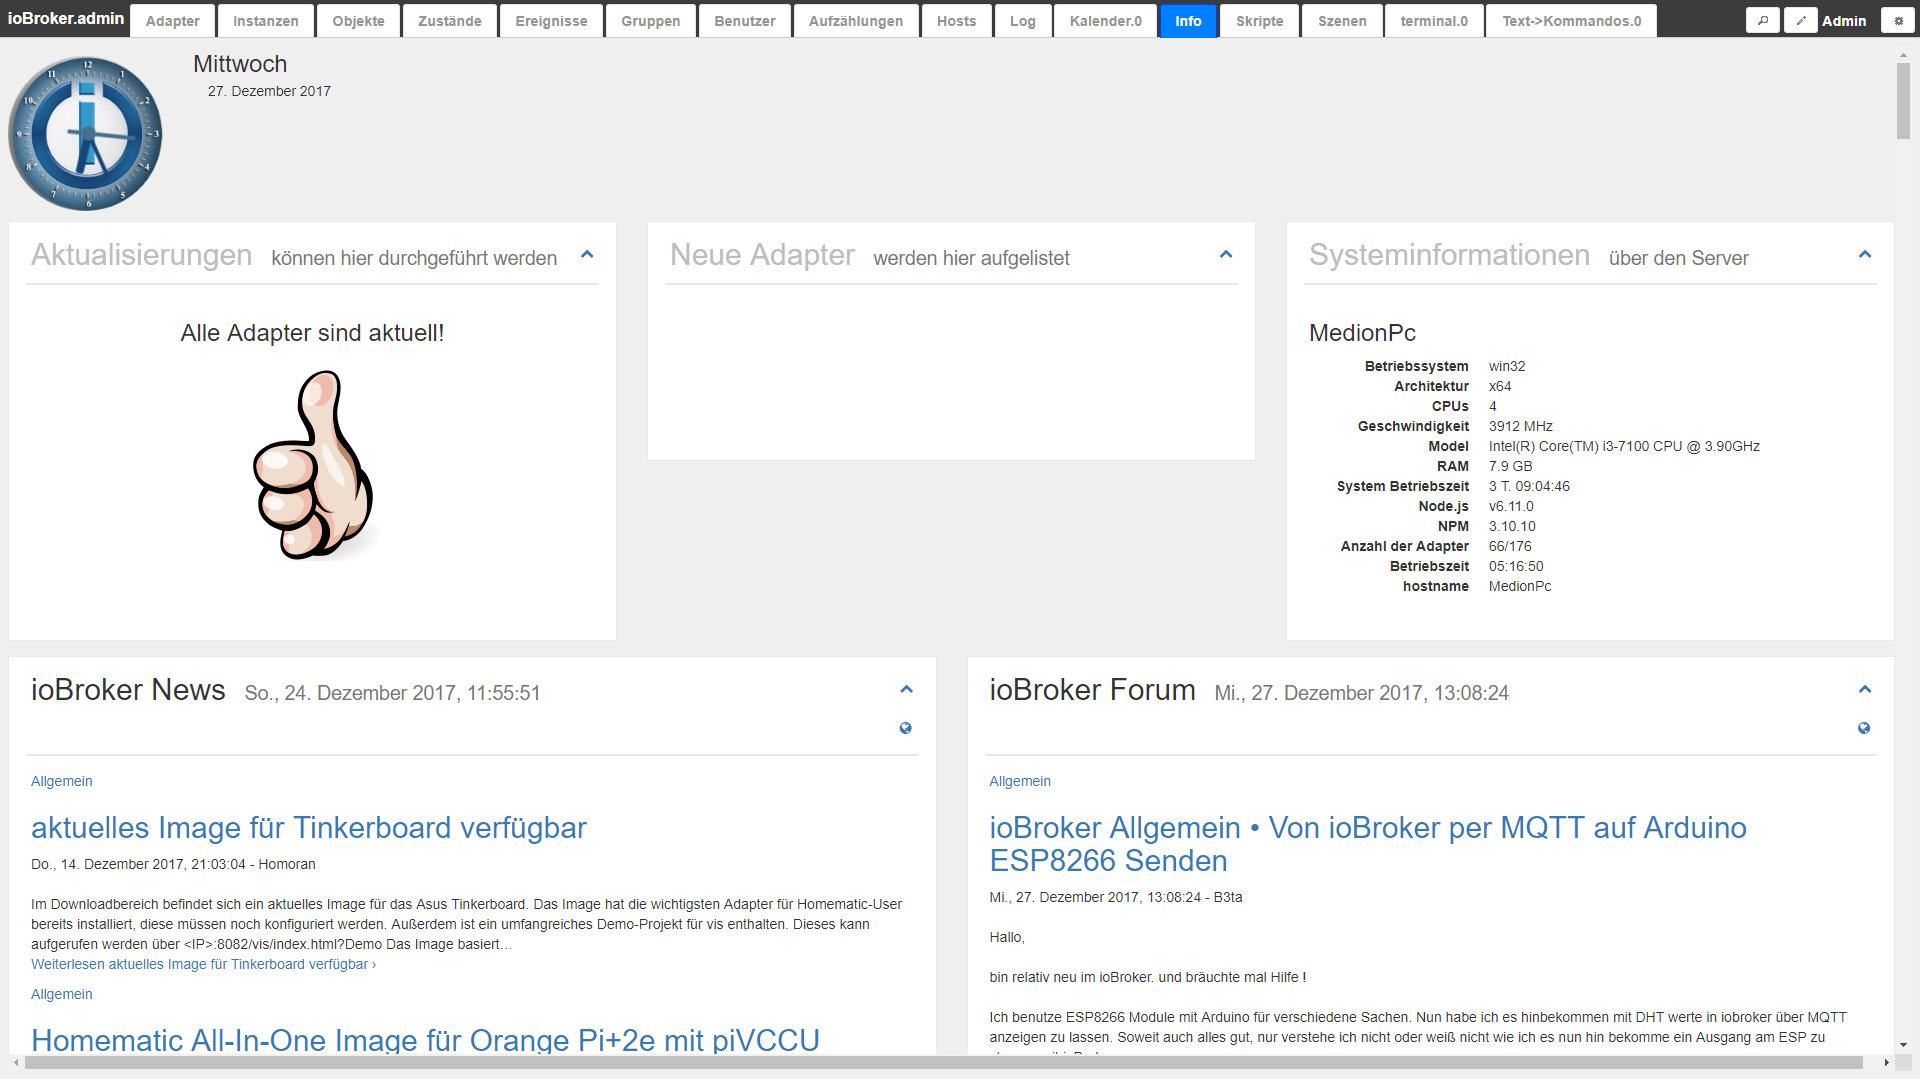Click the Model value Intel Core i3-7100
The height and width of the screenshot is (1080, 1920).
coord(1624,446)
